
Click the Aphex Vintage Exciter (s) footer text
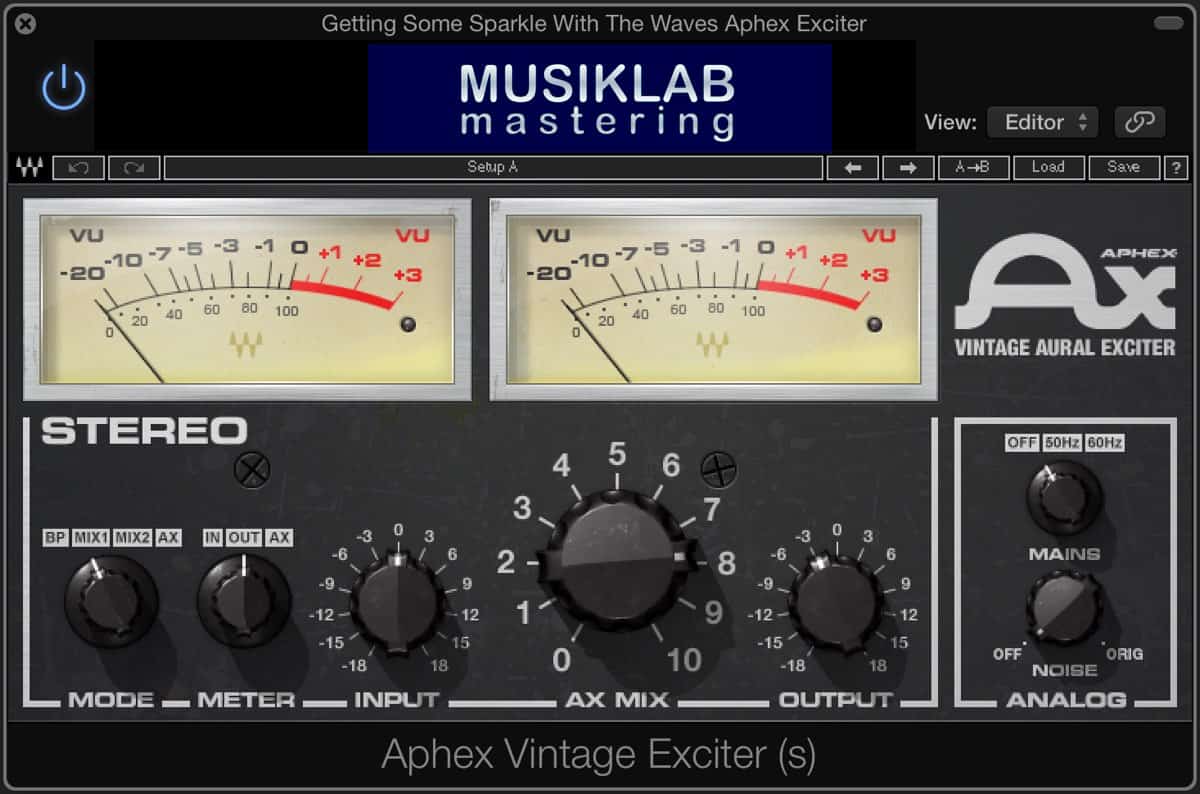point(599,755)
